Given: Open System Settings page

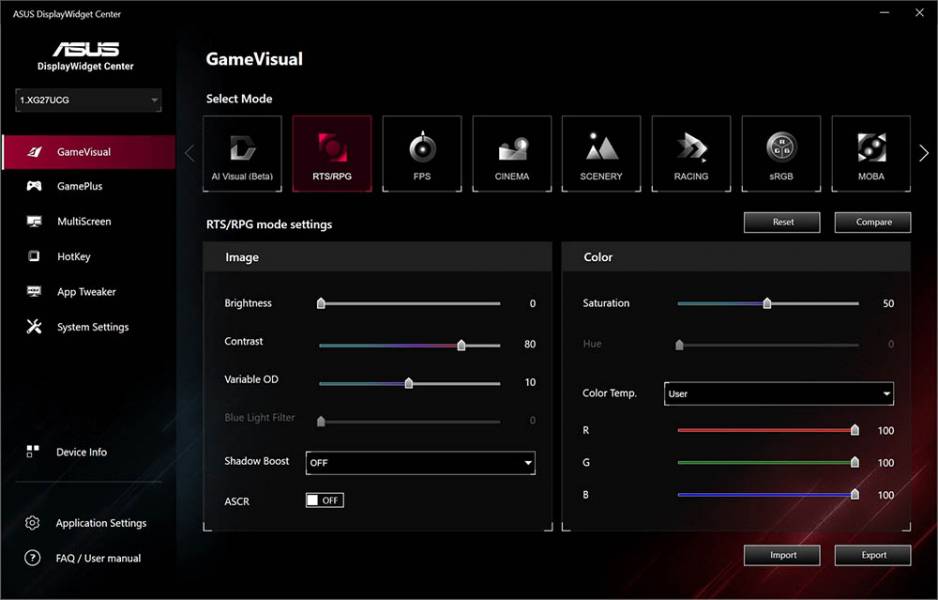Looking at the screenshot, I should (x=93, y=327).
